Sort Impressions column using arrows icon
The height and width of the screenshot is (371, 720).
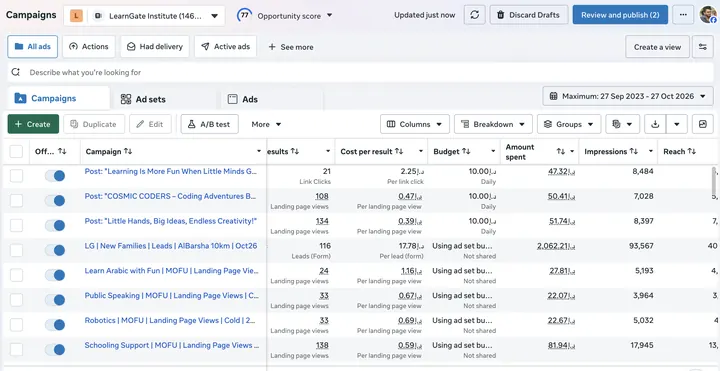click(634, 152)
